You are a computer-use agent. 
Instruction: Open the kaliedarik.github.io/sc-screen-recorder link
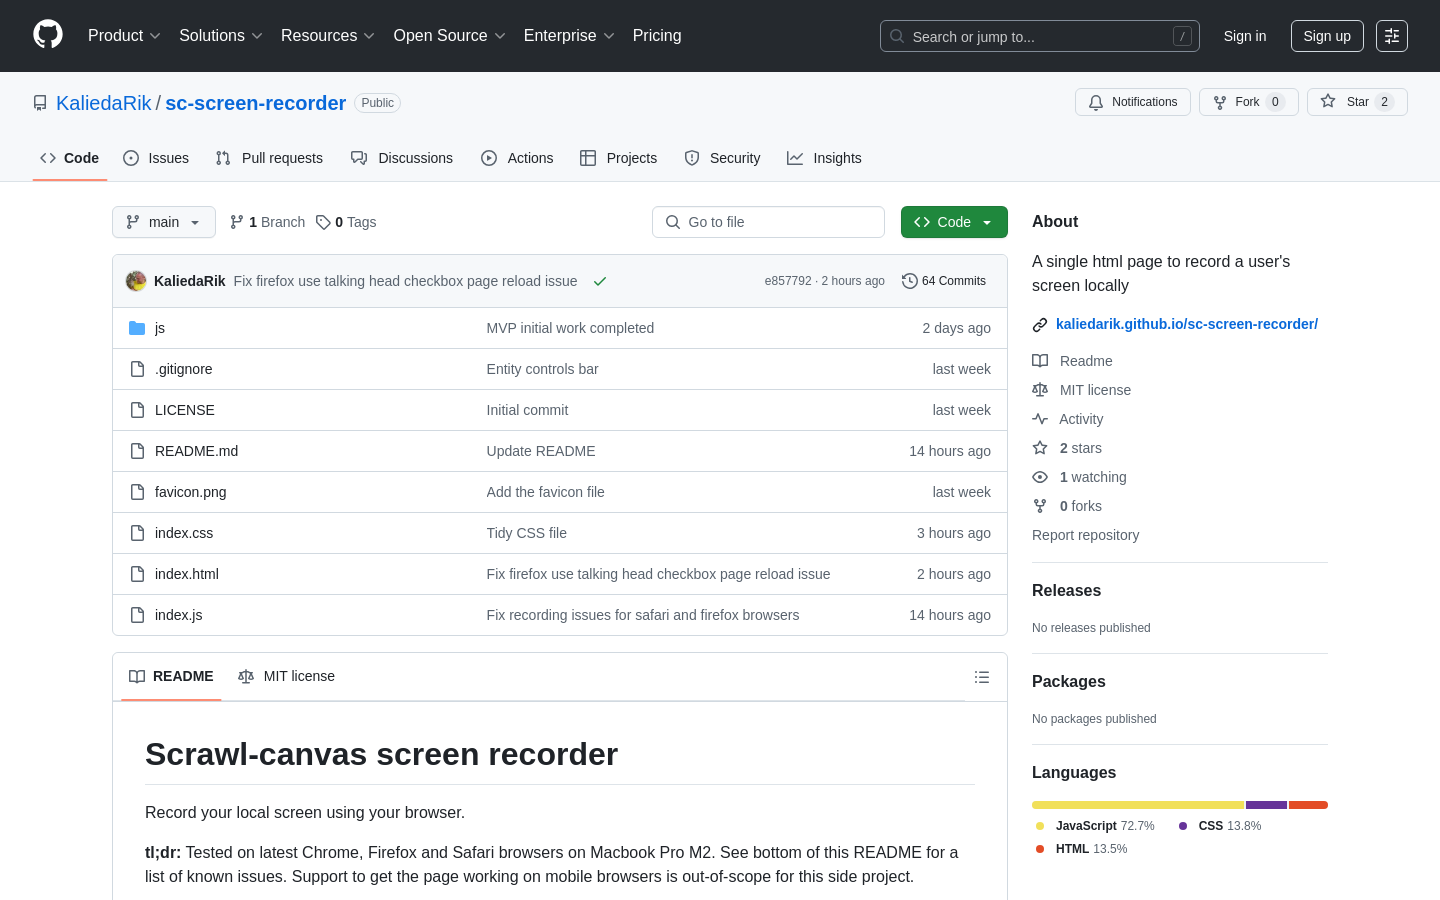point(1187,324)
